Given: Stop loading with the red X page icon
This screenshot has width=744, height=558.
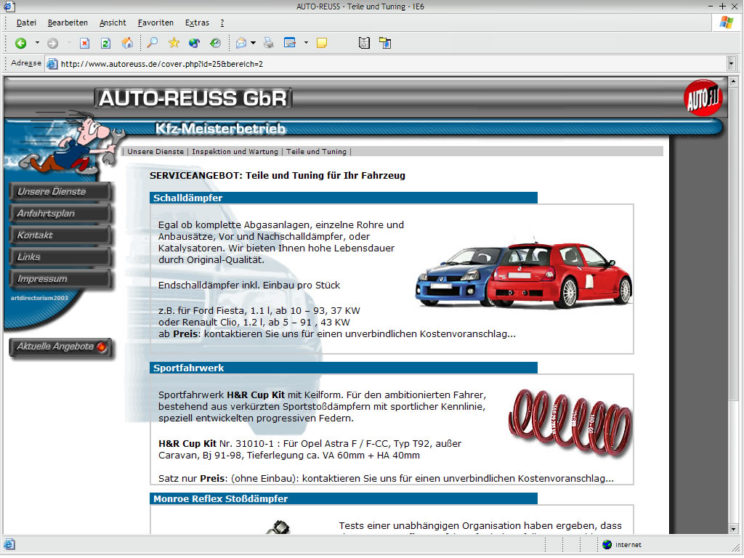Looking at the screenshot, I should pos(84,43).
